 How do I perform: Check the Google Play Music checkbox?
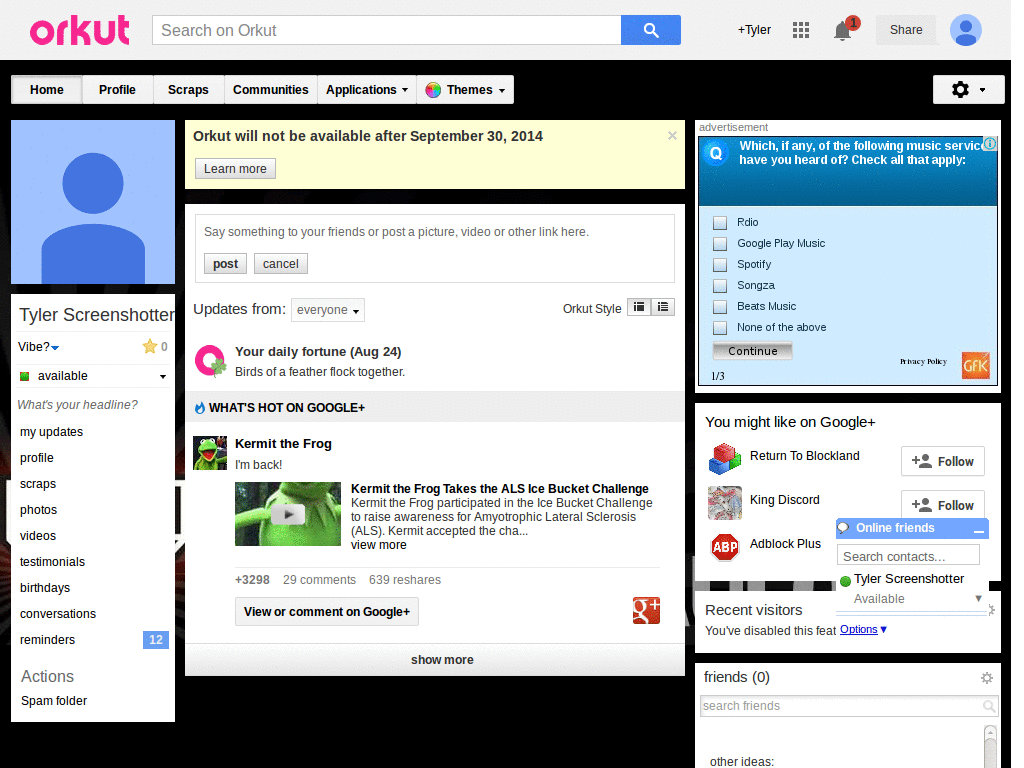coord(720,244)
